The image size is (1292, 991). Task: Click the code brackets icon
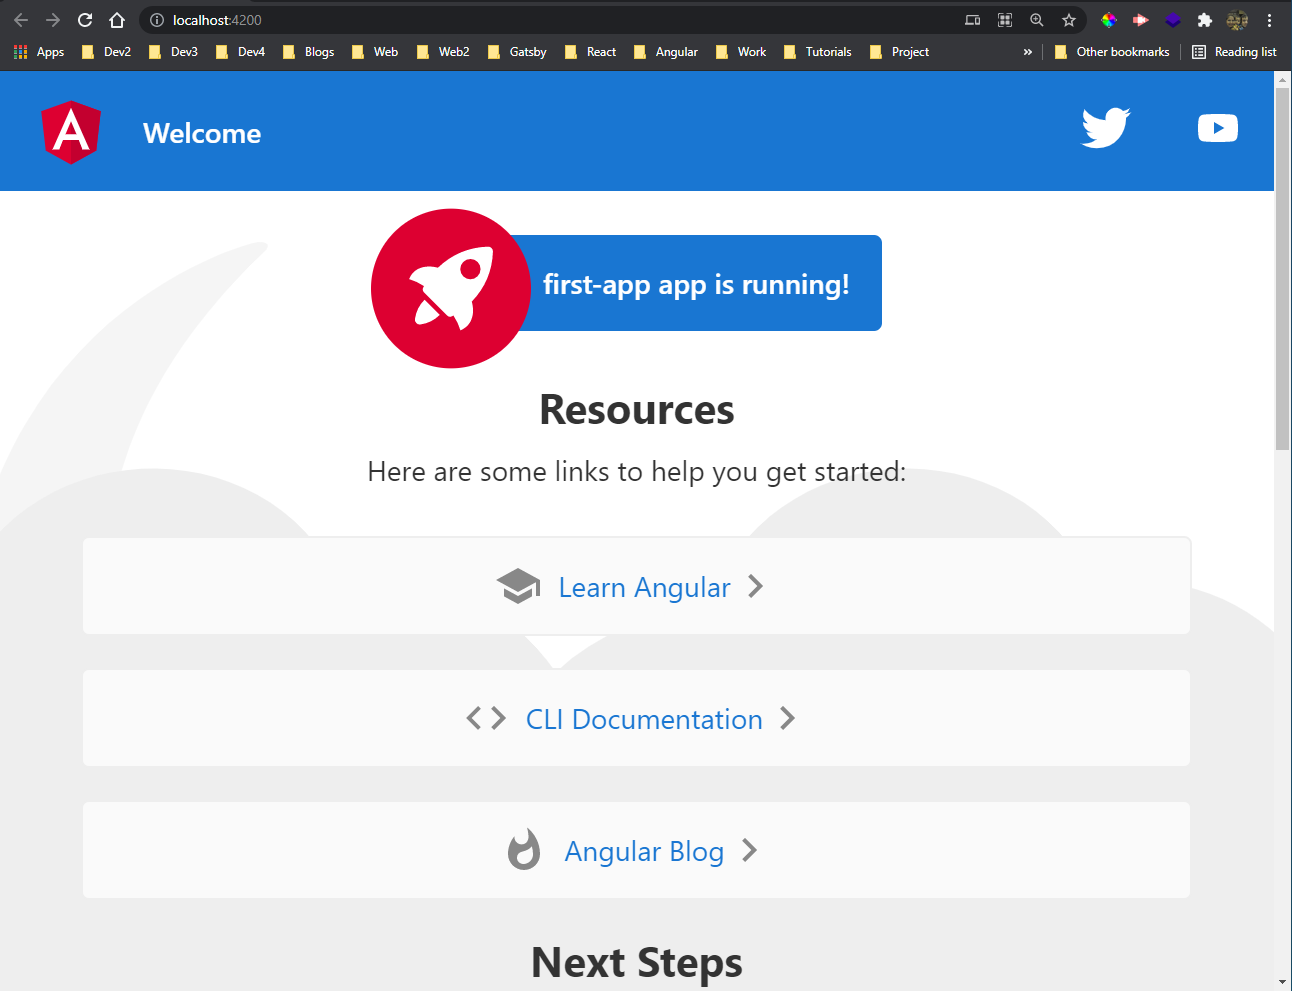(x=486, y=718)
